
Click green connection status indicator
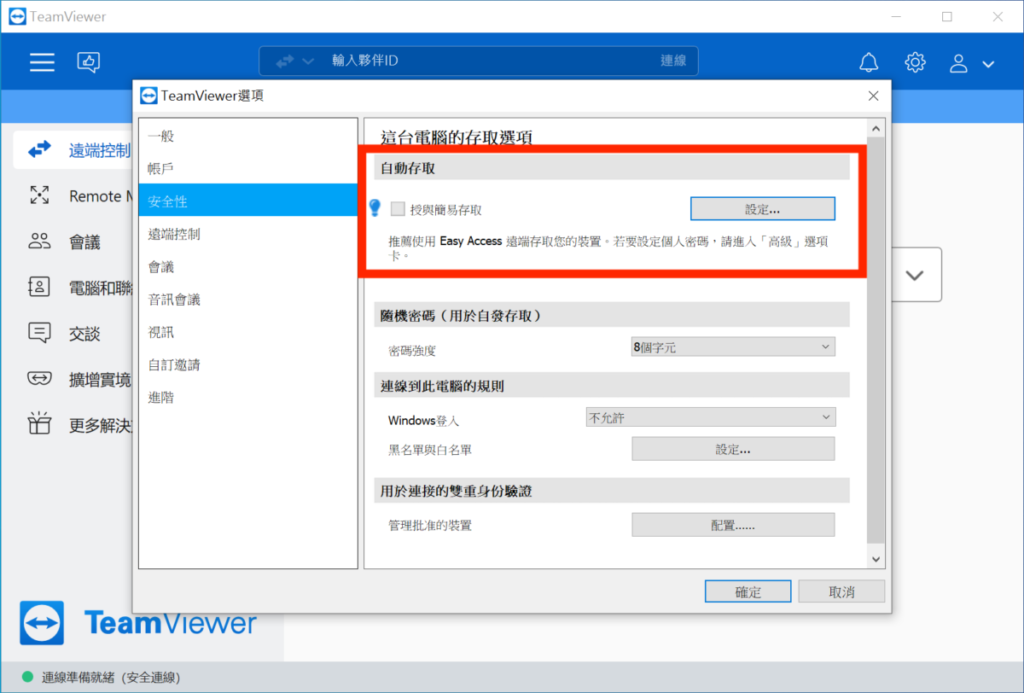[x=27, y=677]
